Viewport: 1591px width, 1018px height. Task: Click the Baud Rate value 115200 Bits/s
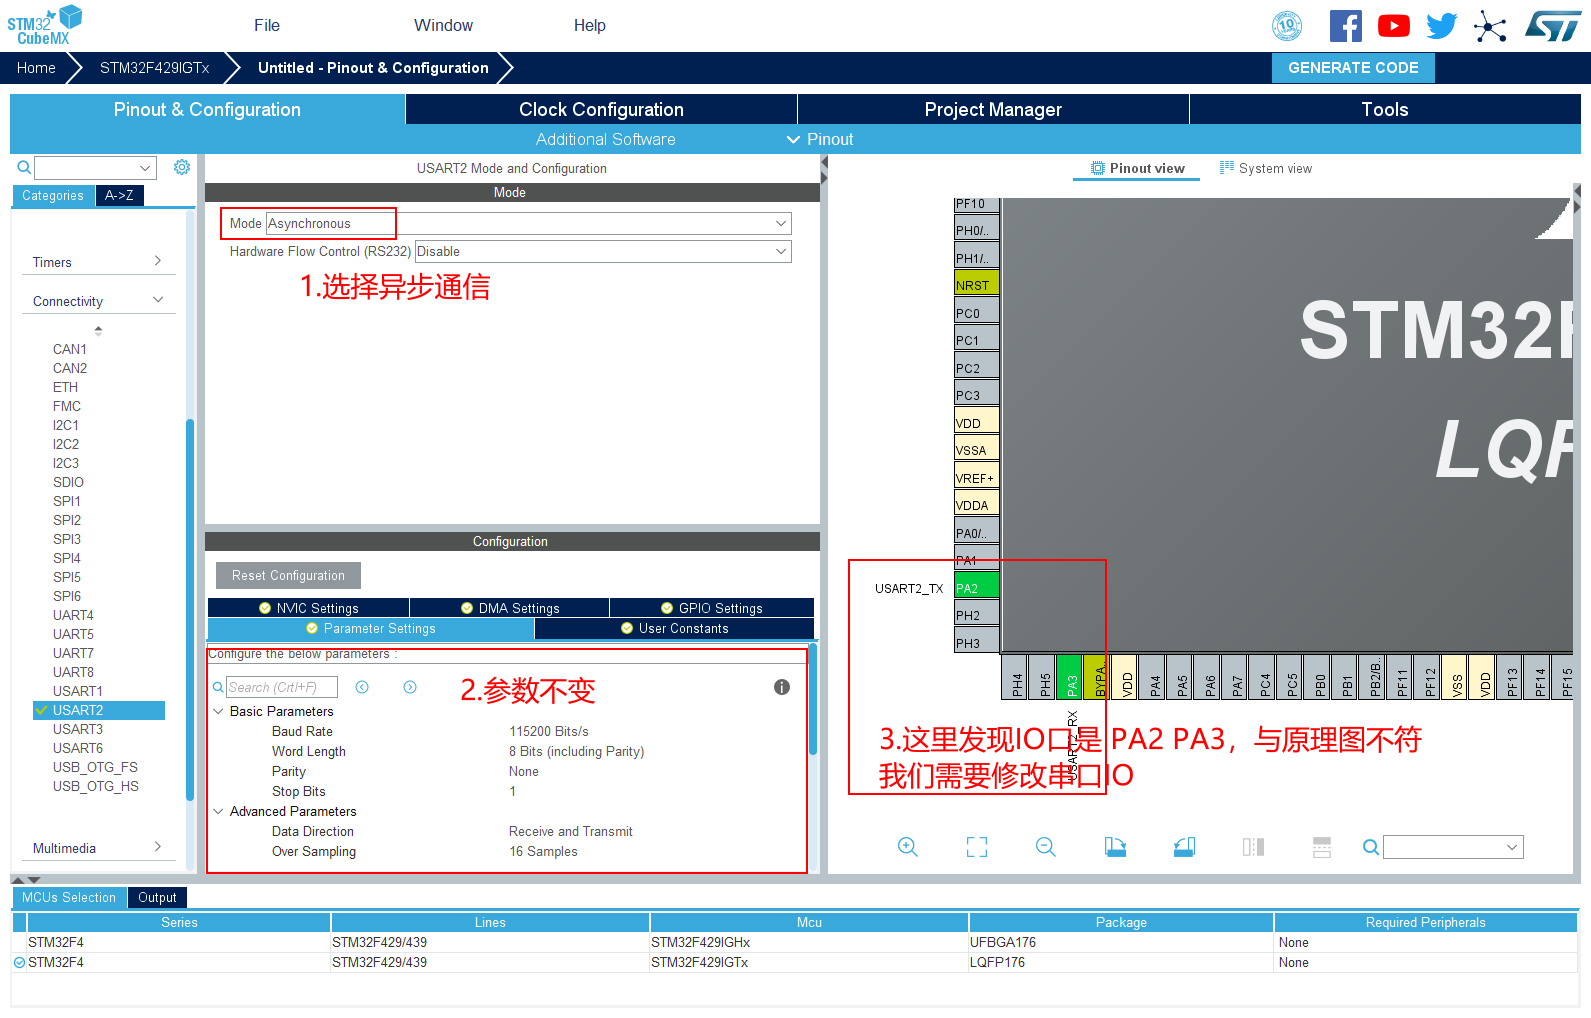549,731
